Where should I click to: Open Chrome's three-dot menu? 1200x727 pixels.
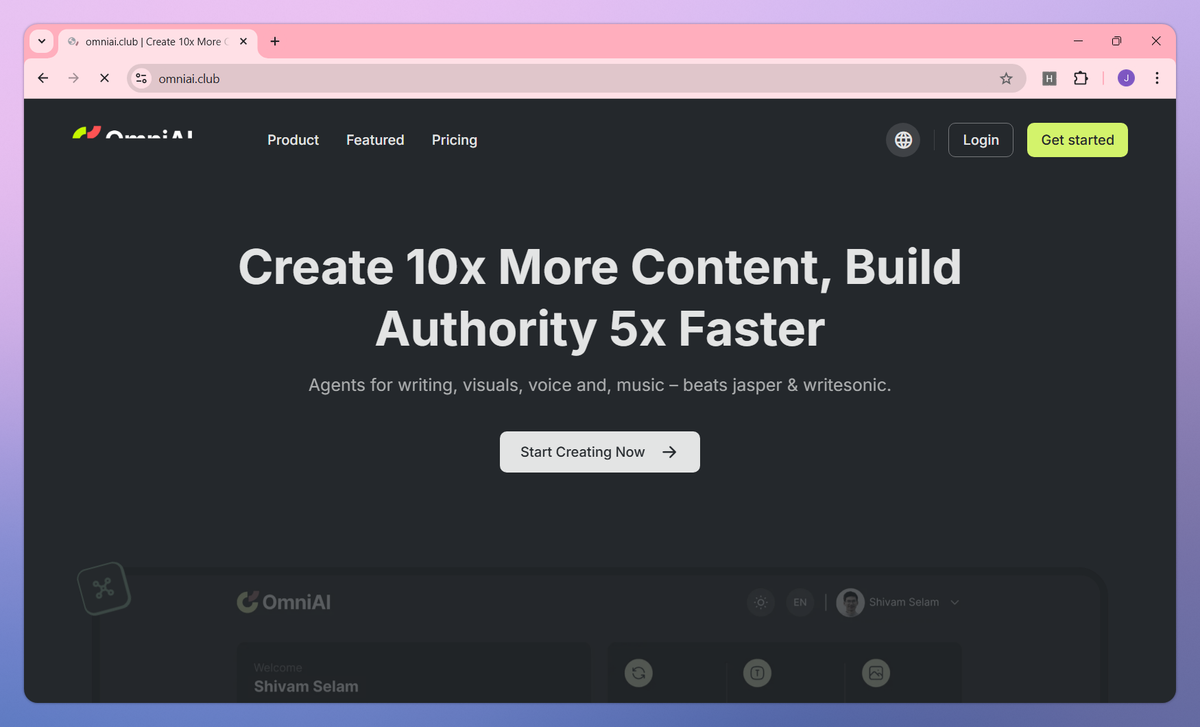[x=1157, y=78]
